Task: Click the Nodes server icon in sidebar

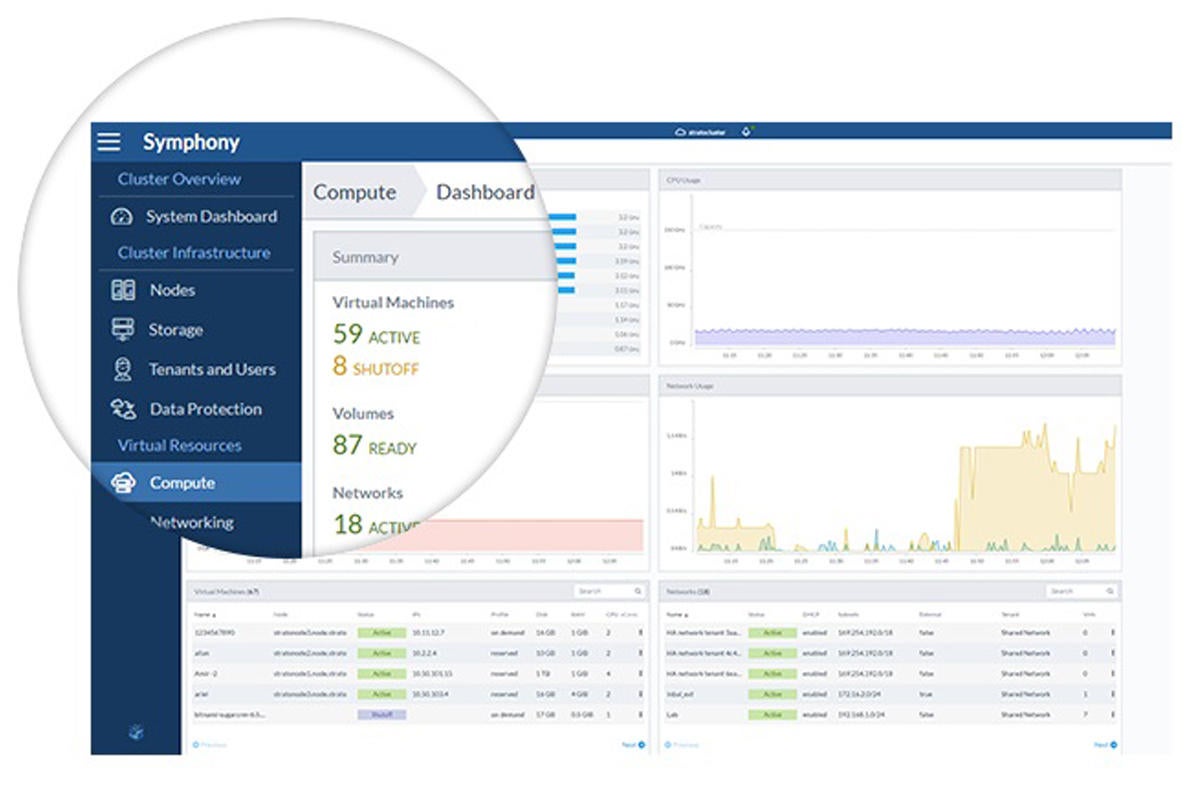Action: pyautogui.click(x=123, y=290)
